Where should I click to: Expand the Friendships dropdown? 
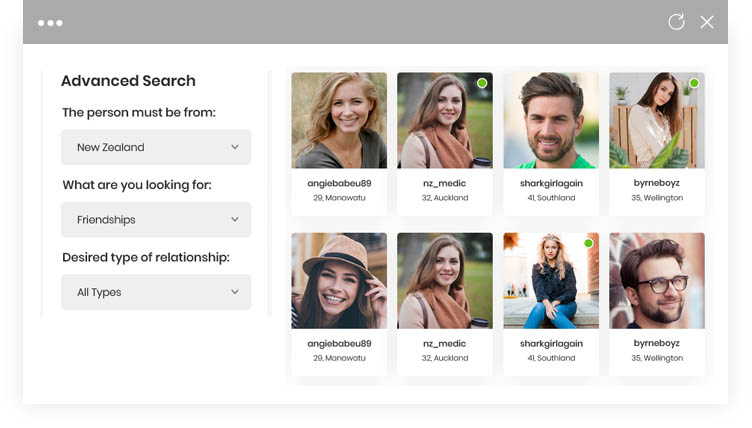pyautogui.click(x=156, y=220)
